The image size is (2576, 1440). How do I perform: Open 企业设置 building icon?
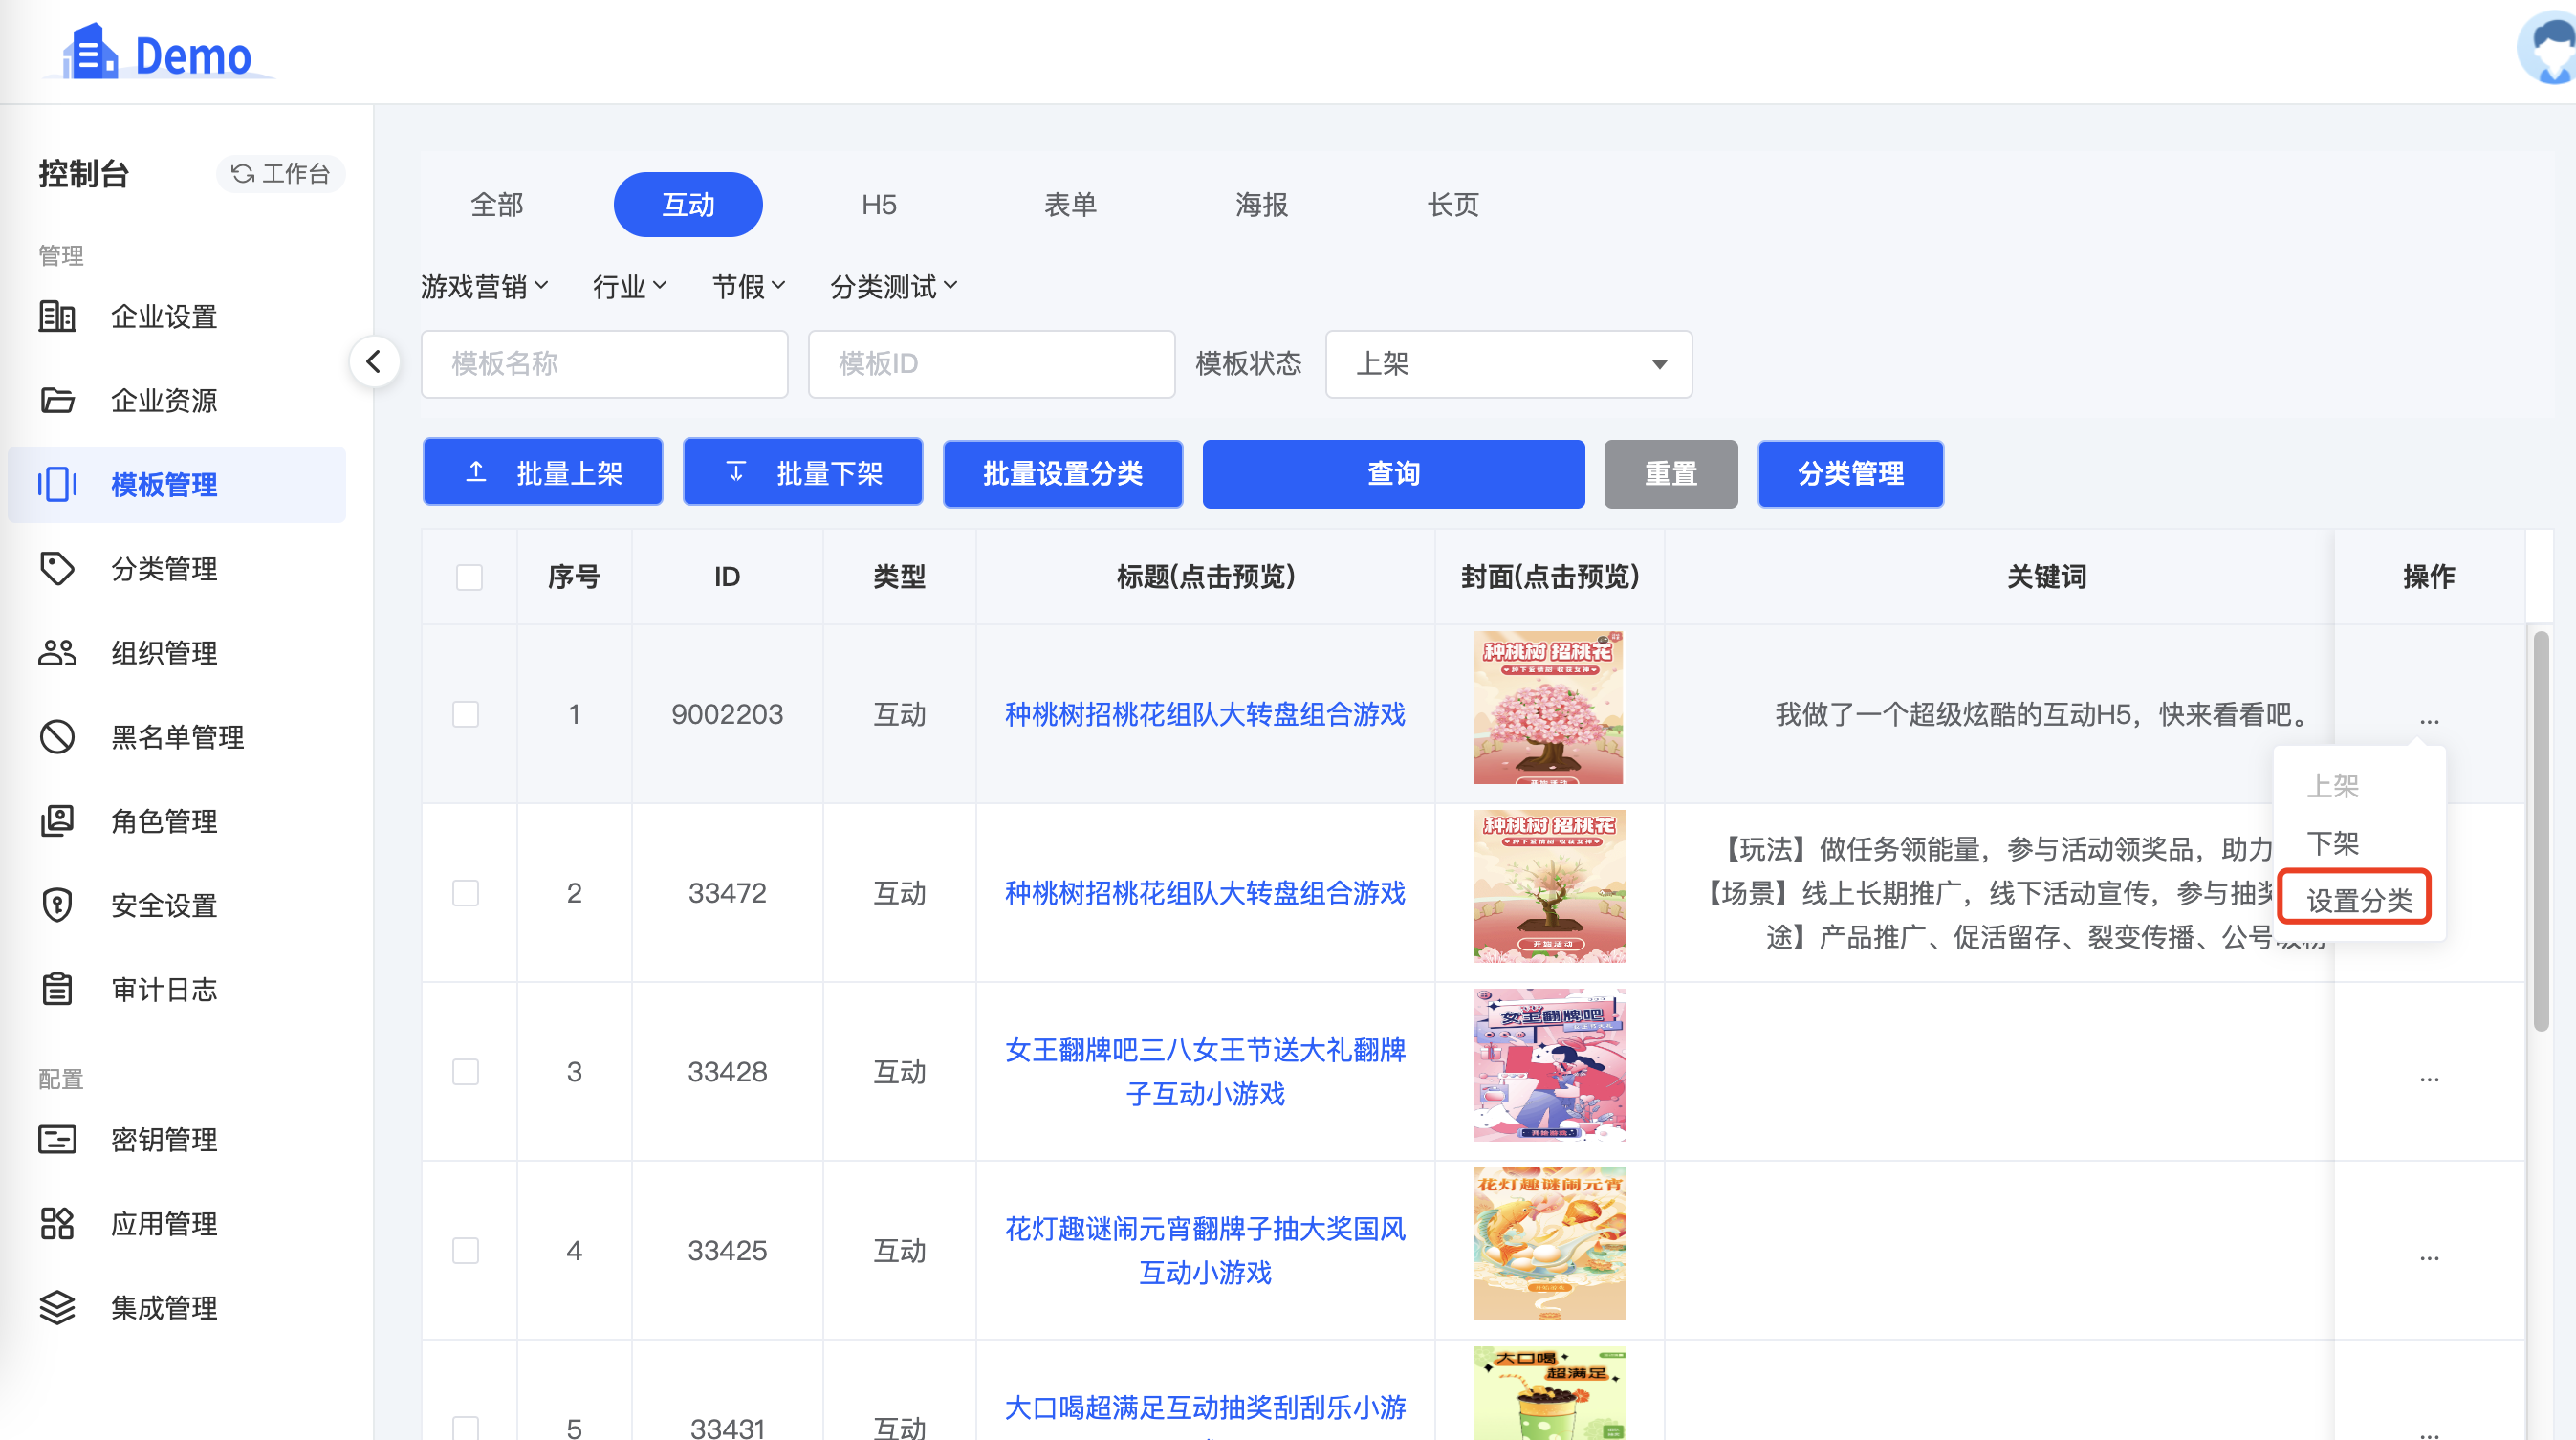coord(57,316)
